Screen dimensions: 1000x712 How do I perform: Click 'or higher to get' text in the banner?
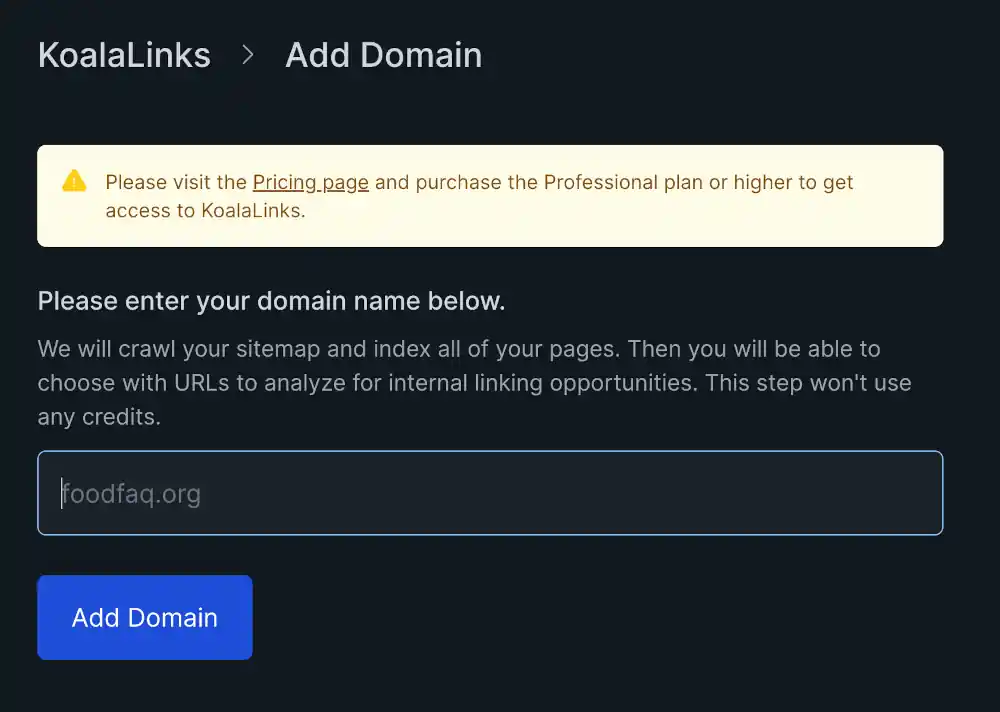[x=781, y=182]
